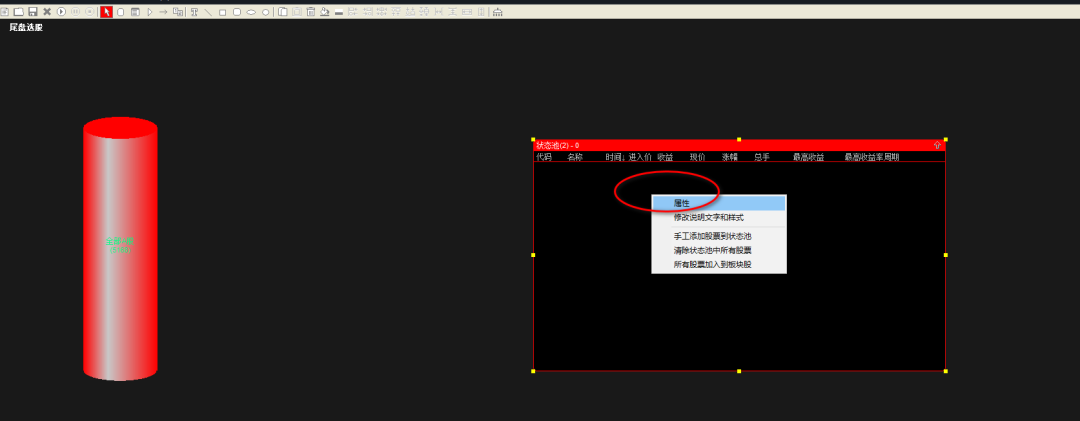Select the status pool window tool

click(x=135, y=12)
